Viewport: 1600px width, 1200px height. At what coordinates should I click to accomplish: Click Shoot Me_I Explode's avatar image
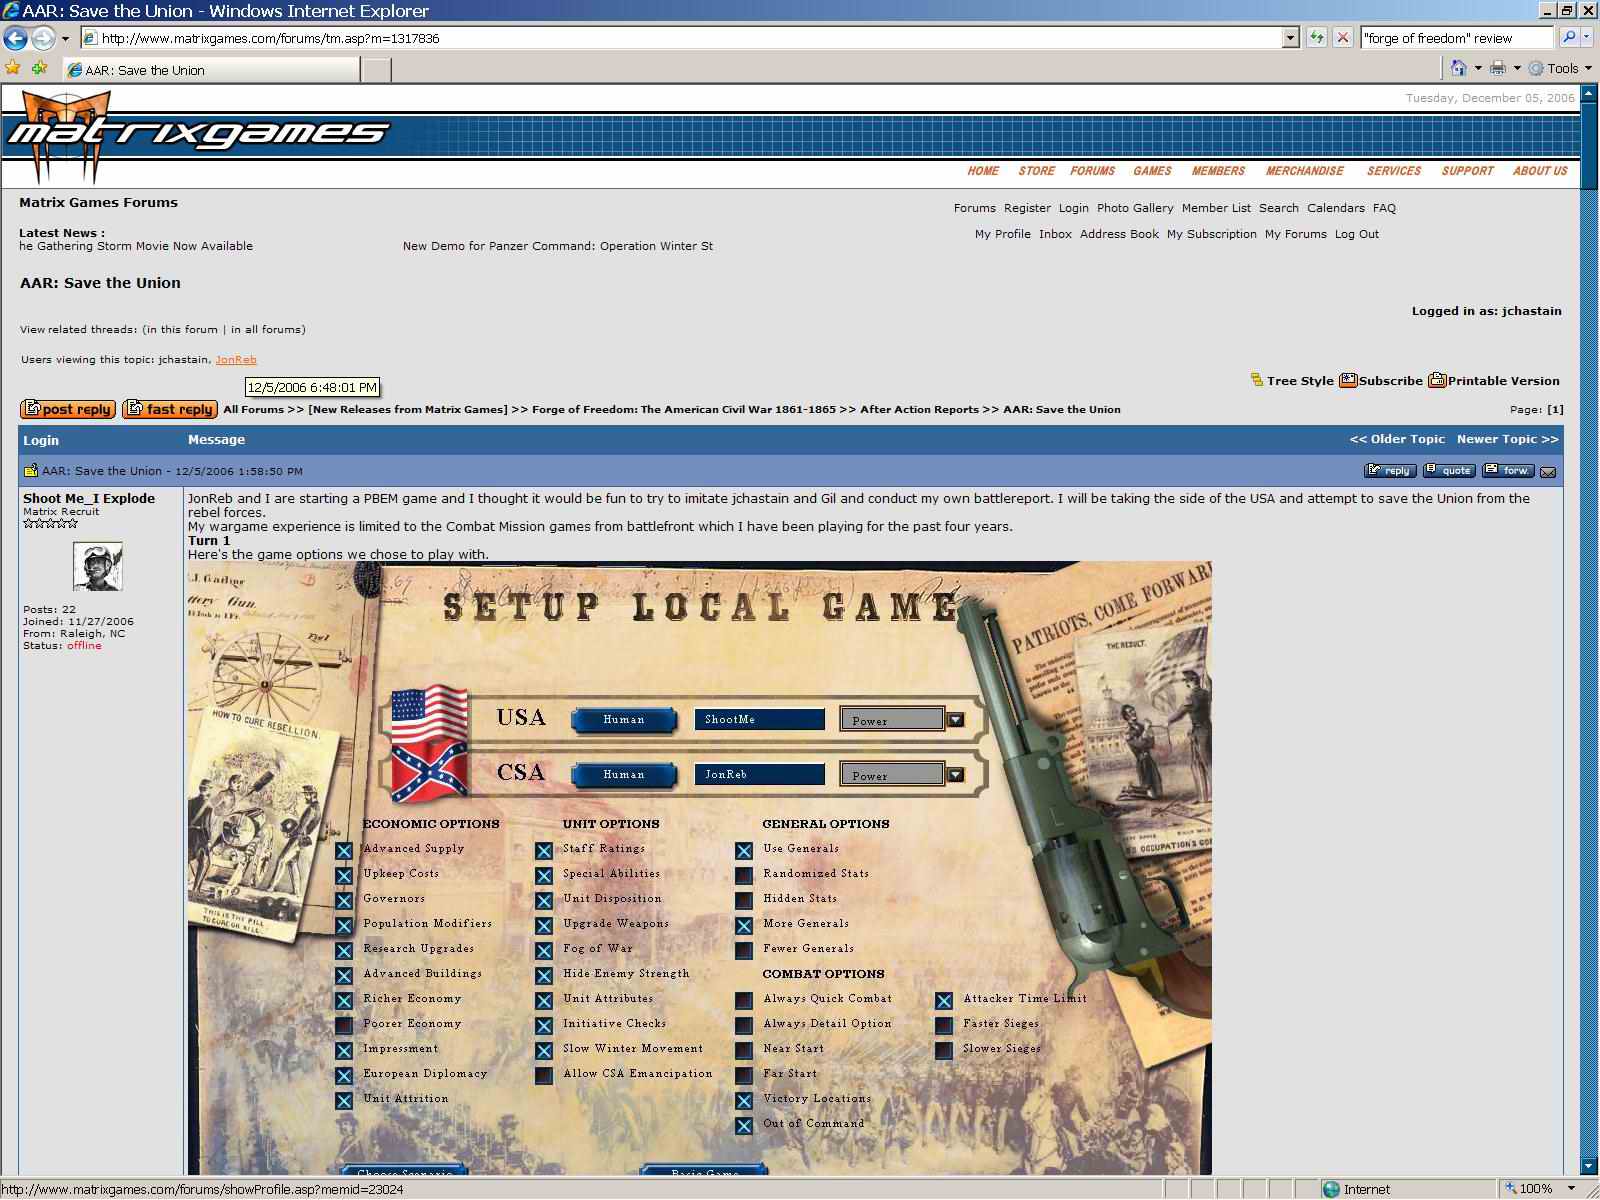[98, 566]
